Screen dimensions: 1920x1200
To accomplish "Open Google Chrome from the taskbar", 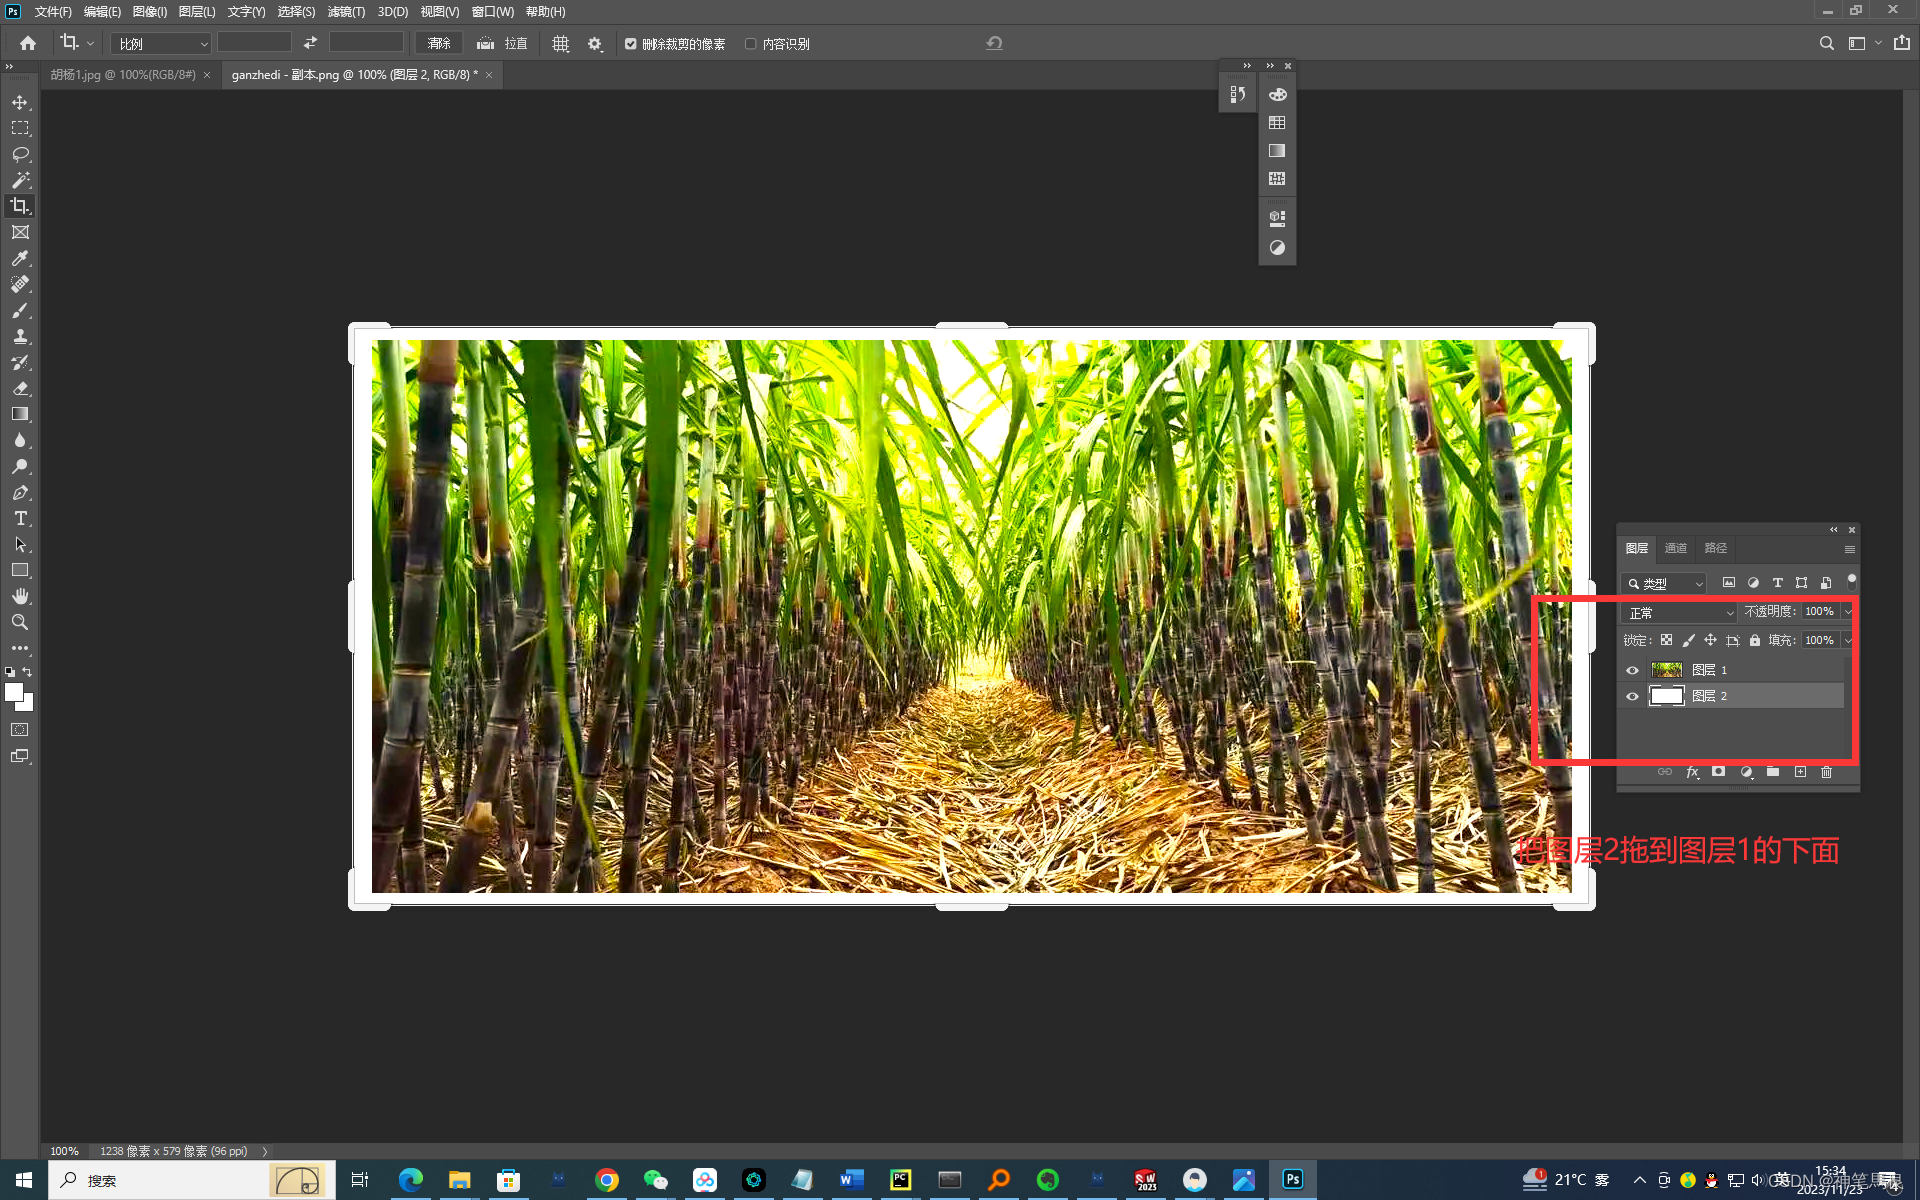I will click(x=606, y=1180).
